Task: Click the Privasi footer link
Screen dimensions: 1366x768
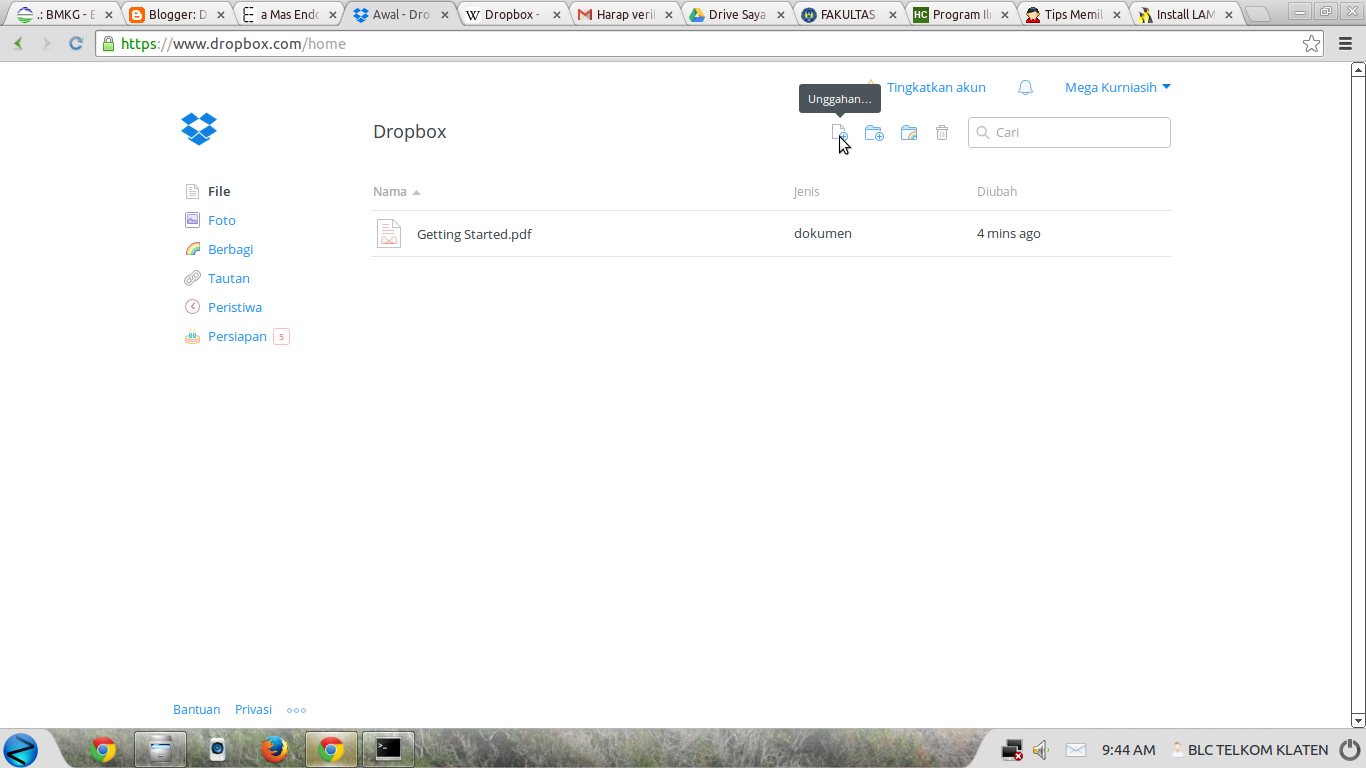Action: [x=253, y=709]
